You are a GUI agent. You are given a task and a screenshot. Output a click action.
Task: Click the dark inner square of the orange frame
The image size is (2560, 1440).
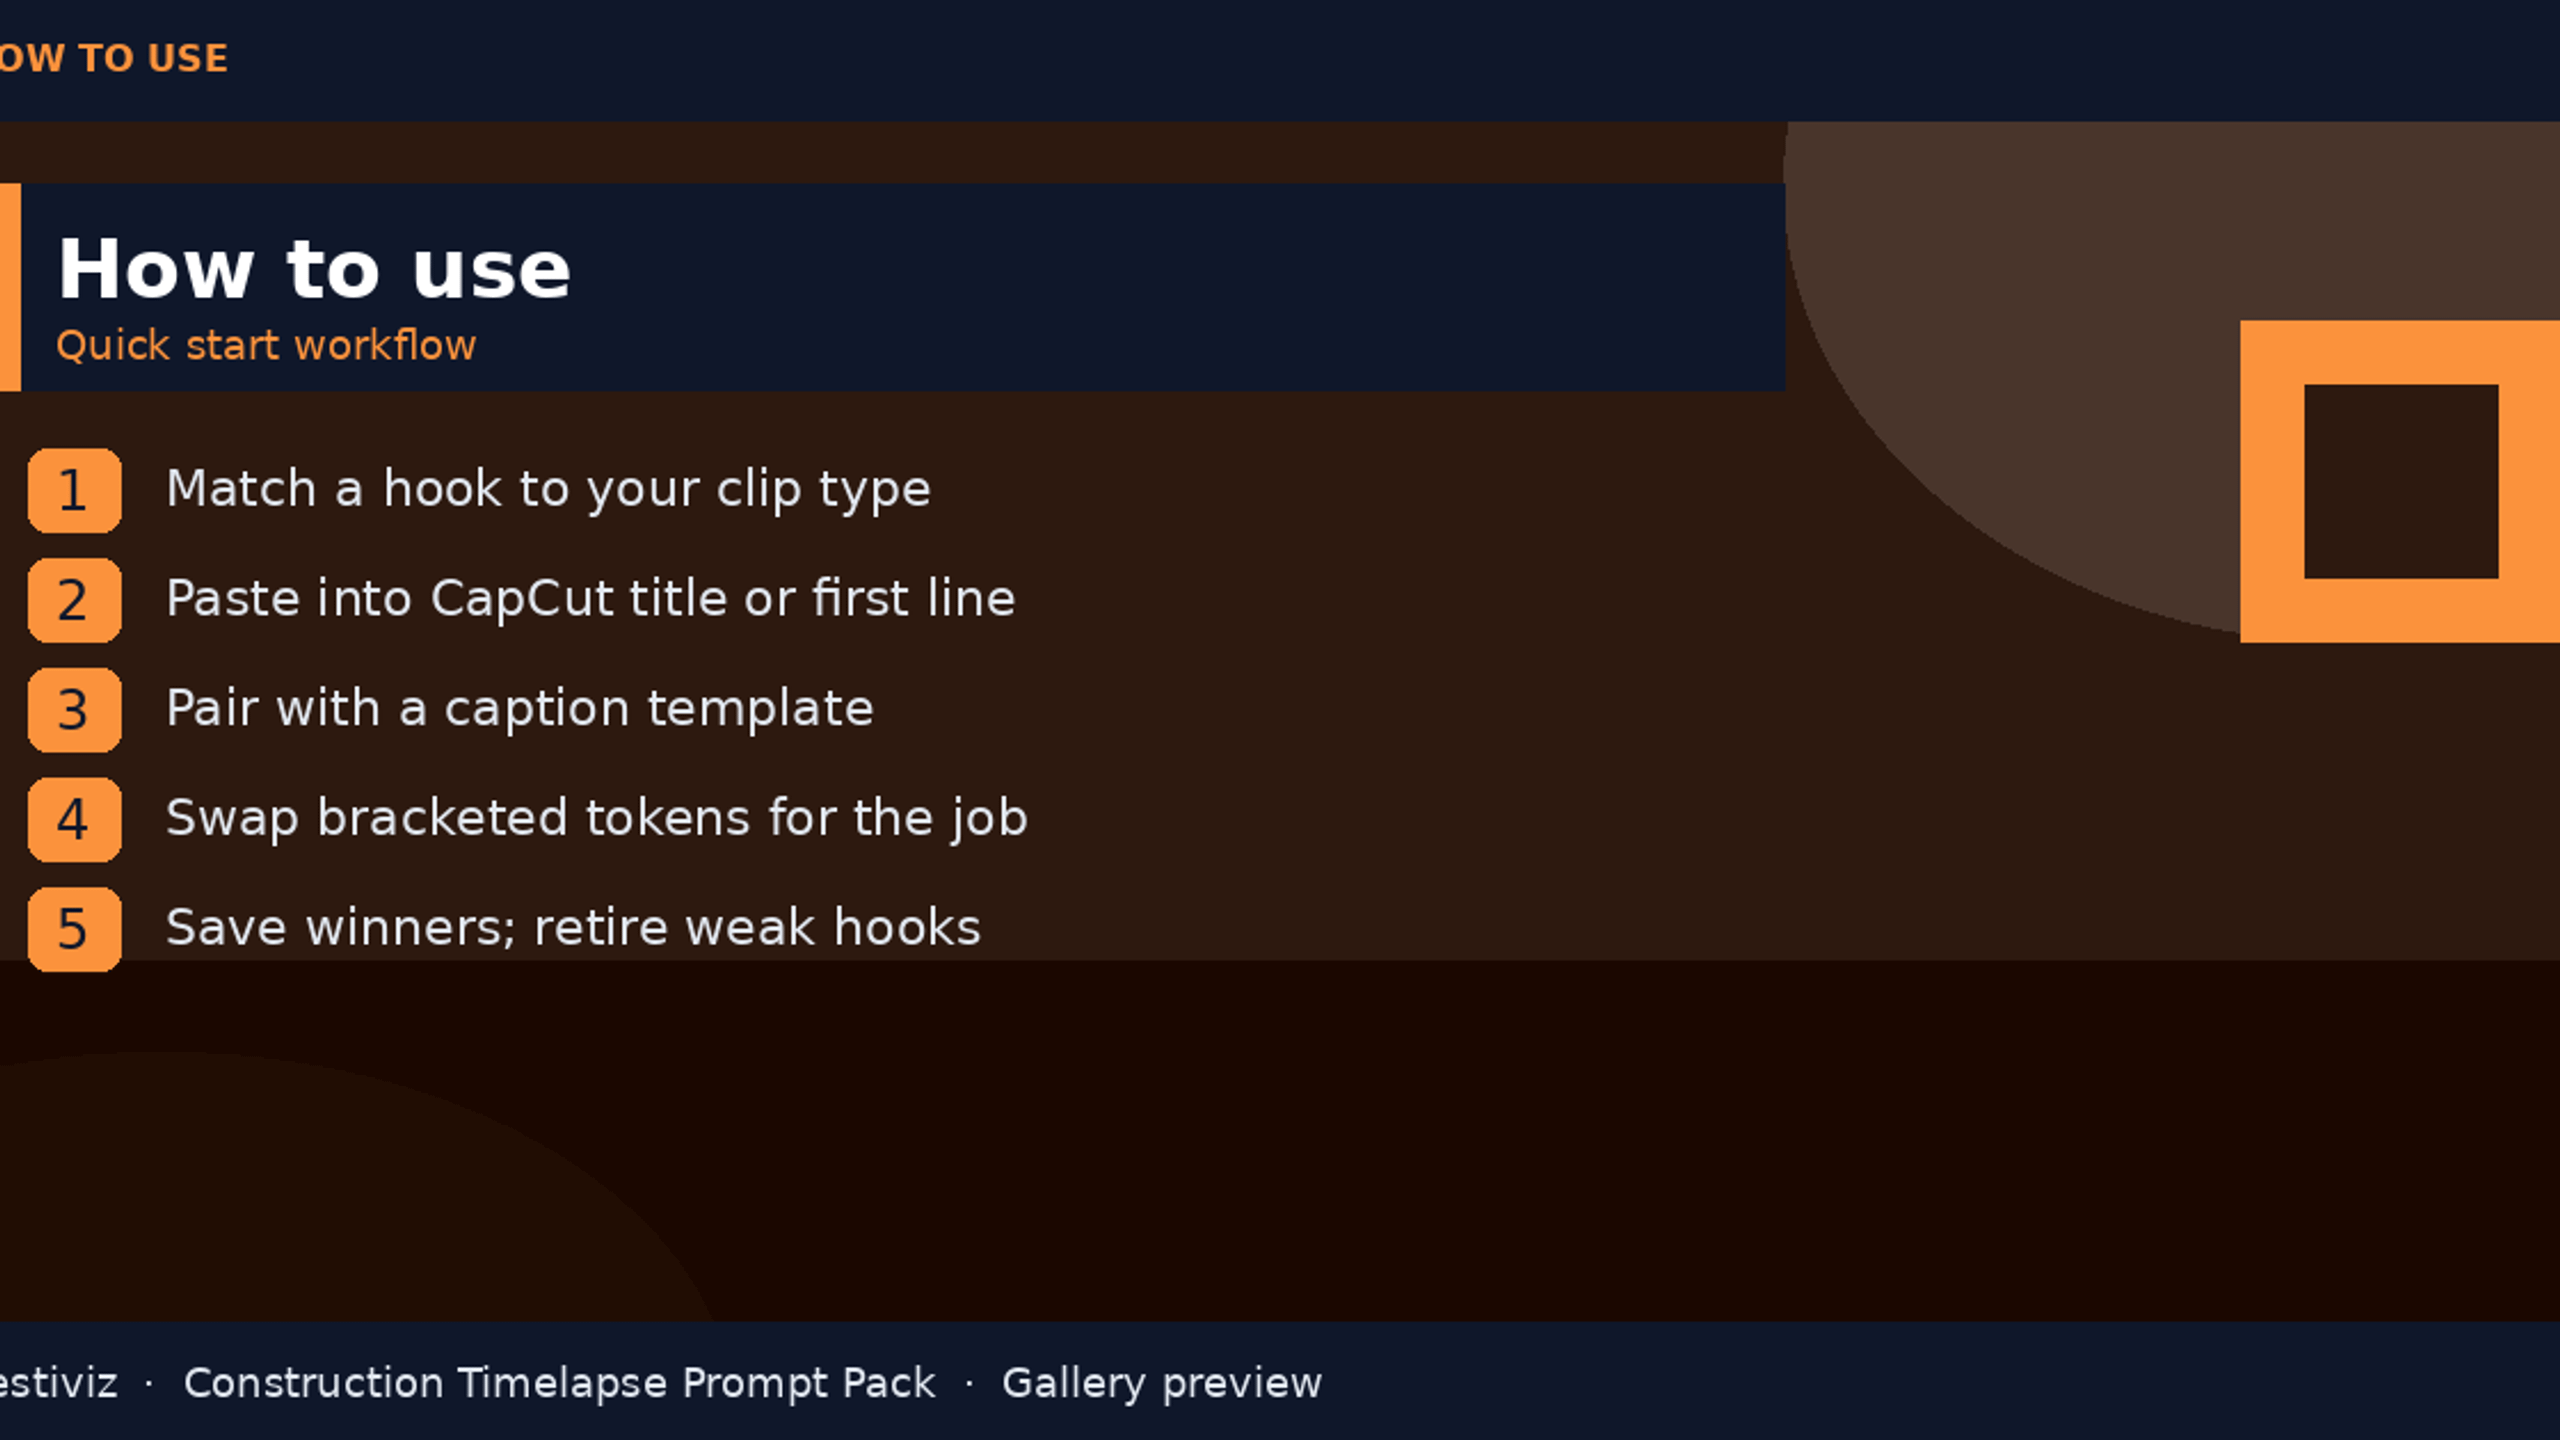(x=2401, y=482)
